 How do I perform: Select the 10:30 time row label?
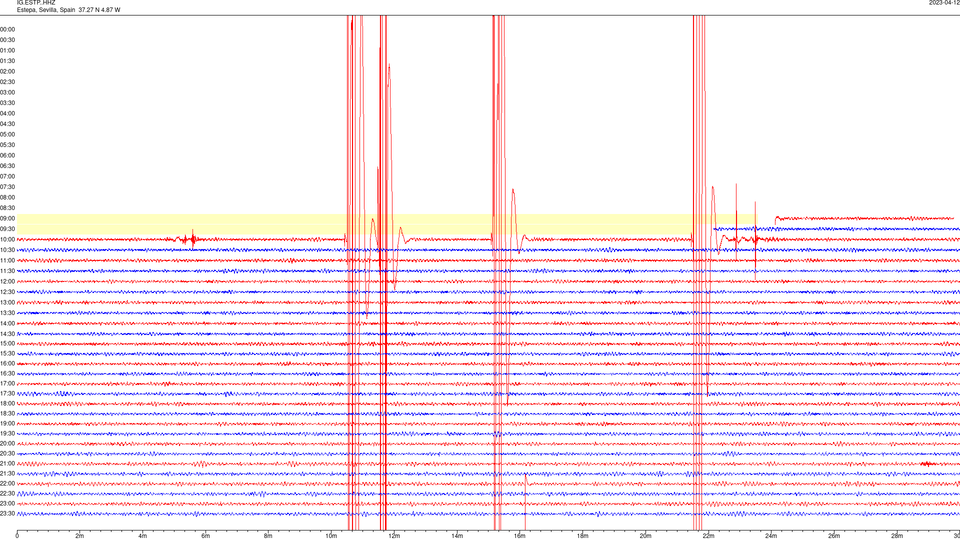pos(7,250)
